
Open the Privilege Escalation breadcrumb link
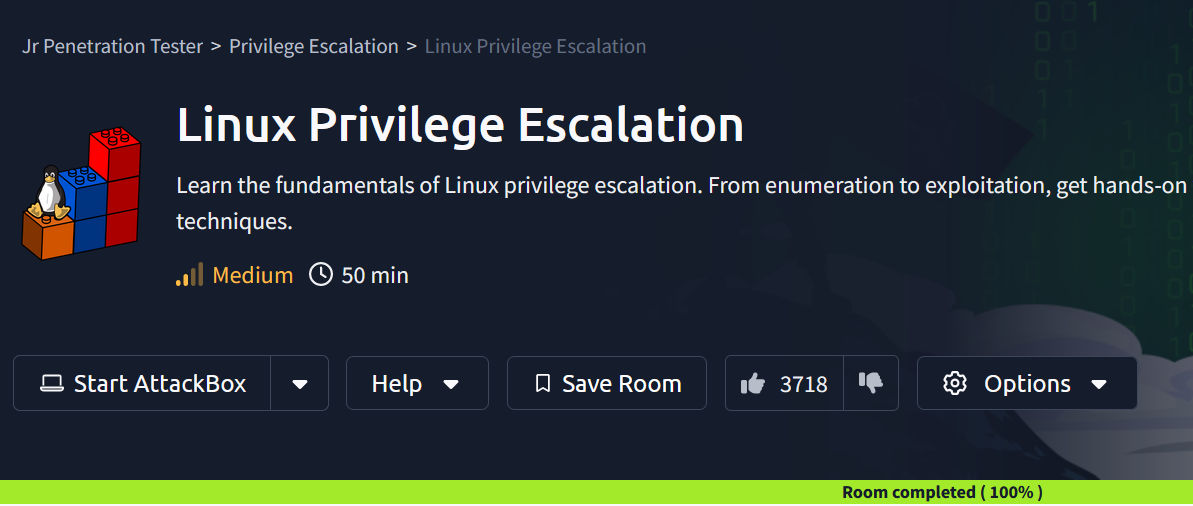(x=313, y=46)
